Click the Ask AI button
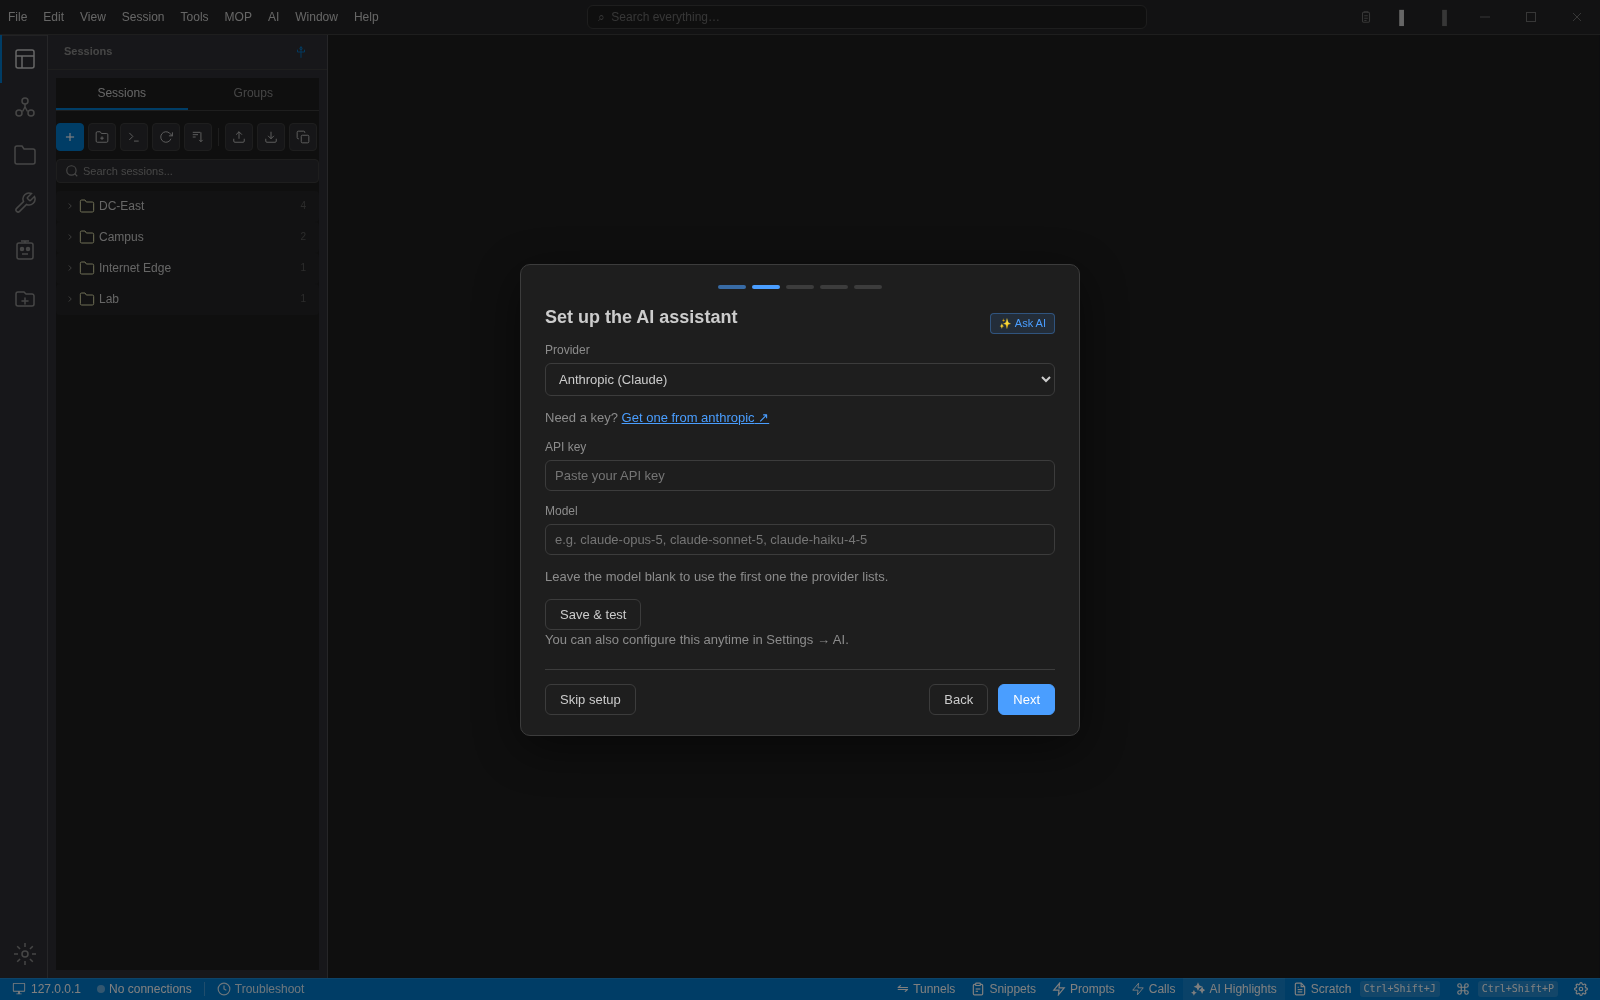 [1022, 324]
